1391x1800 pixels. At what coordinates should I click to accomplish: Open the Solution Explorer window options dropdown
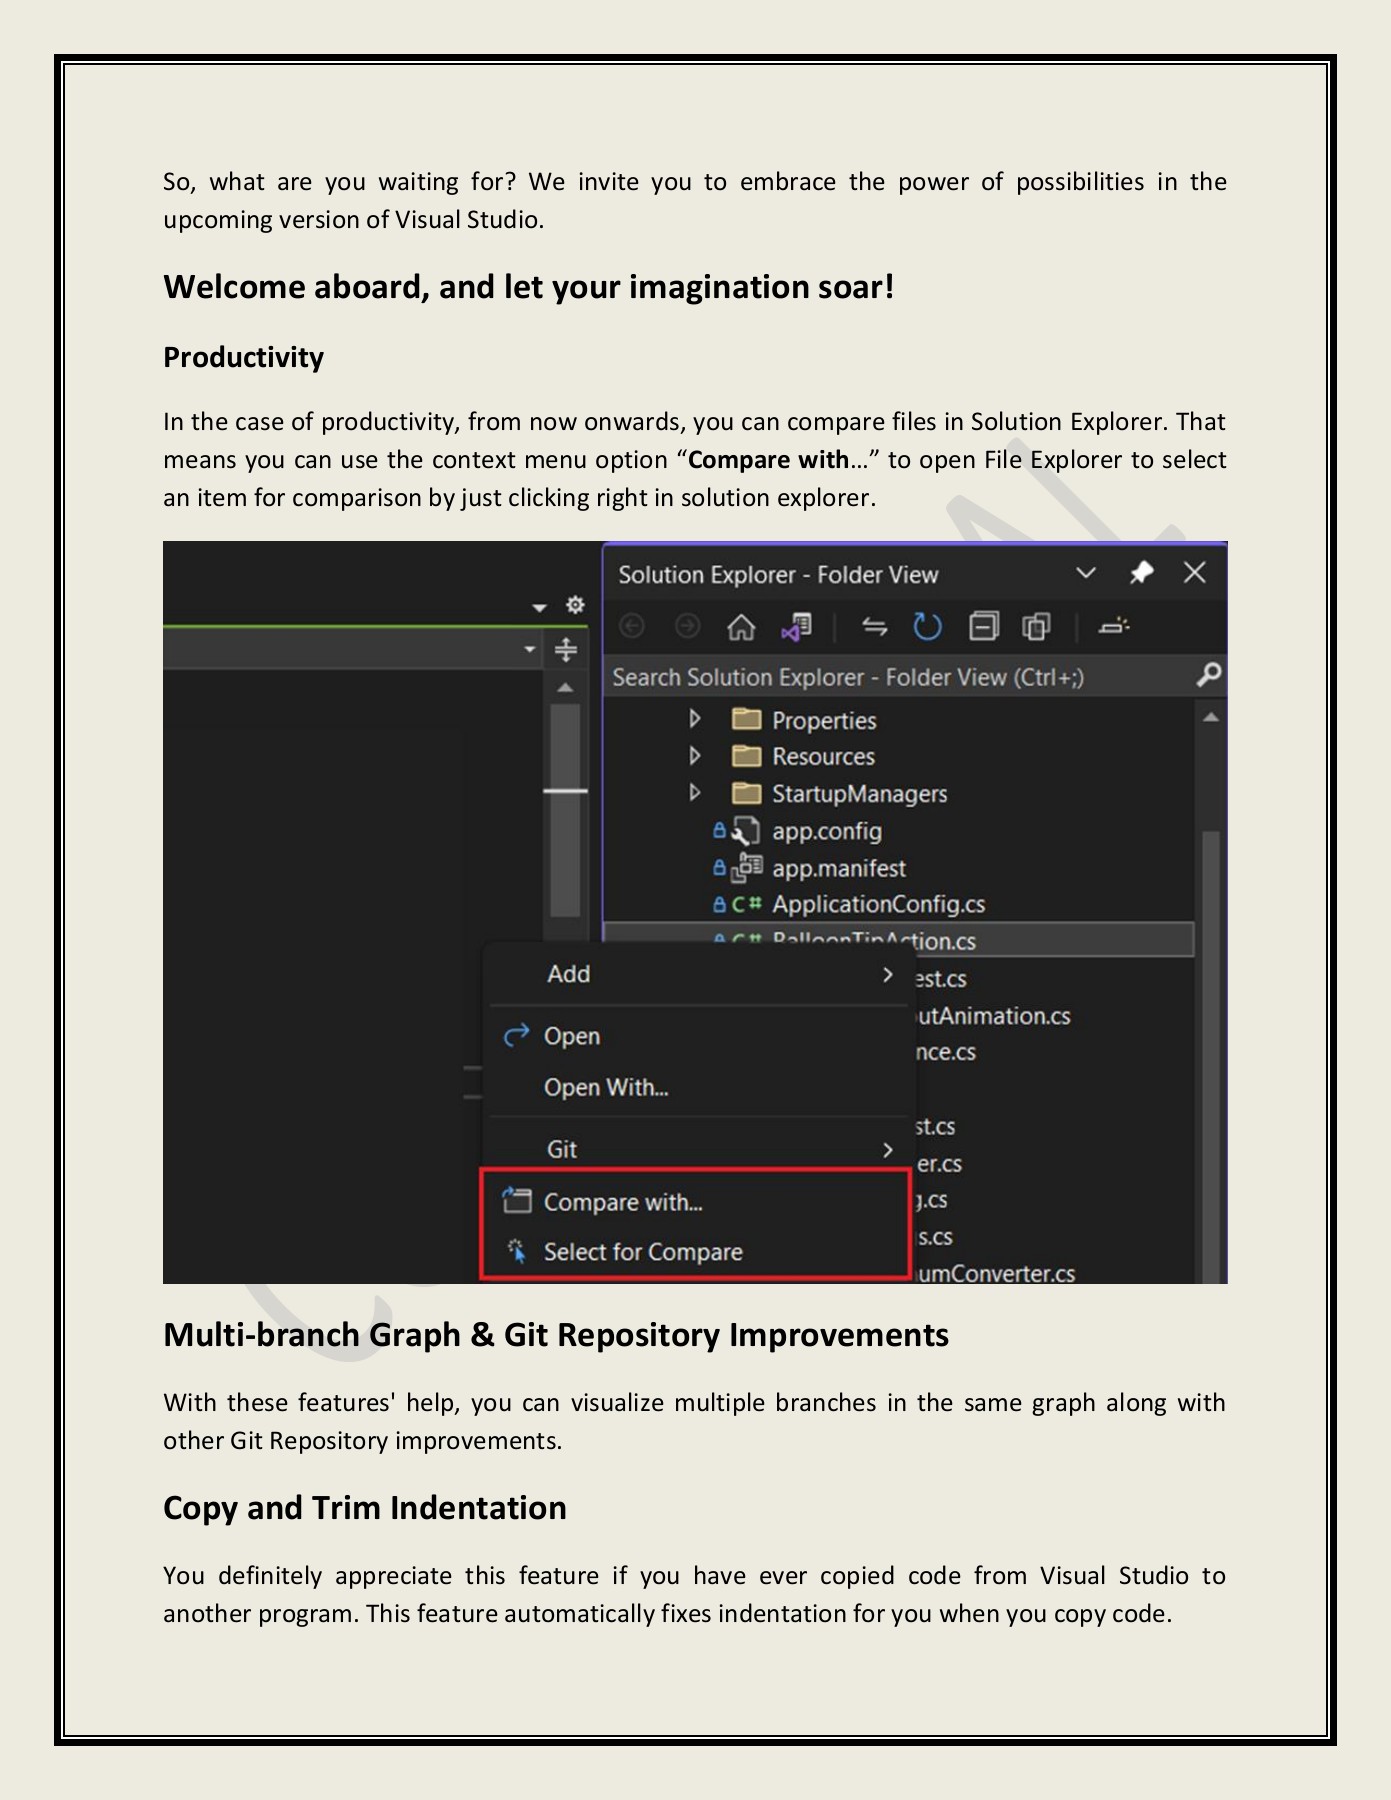[x=1086, y=573]
